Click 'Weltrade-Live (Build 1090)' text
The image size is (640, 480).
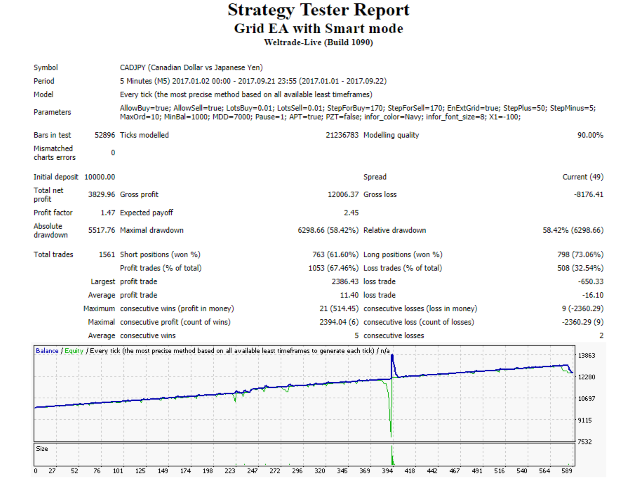click(318, 42)
